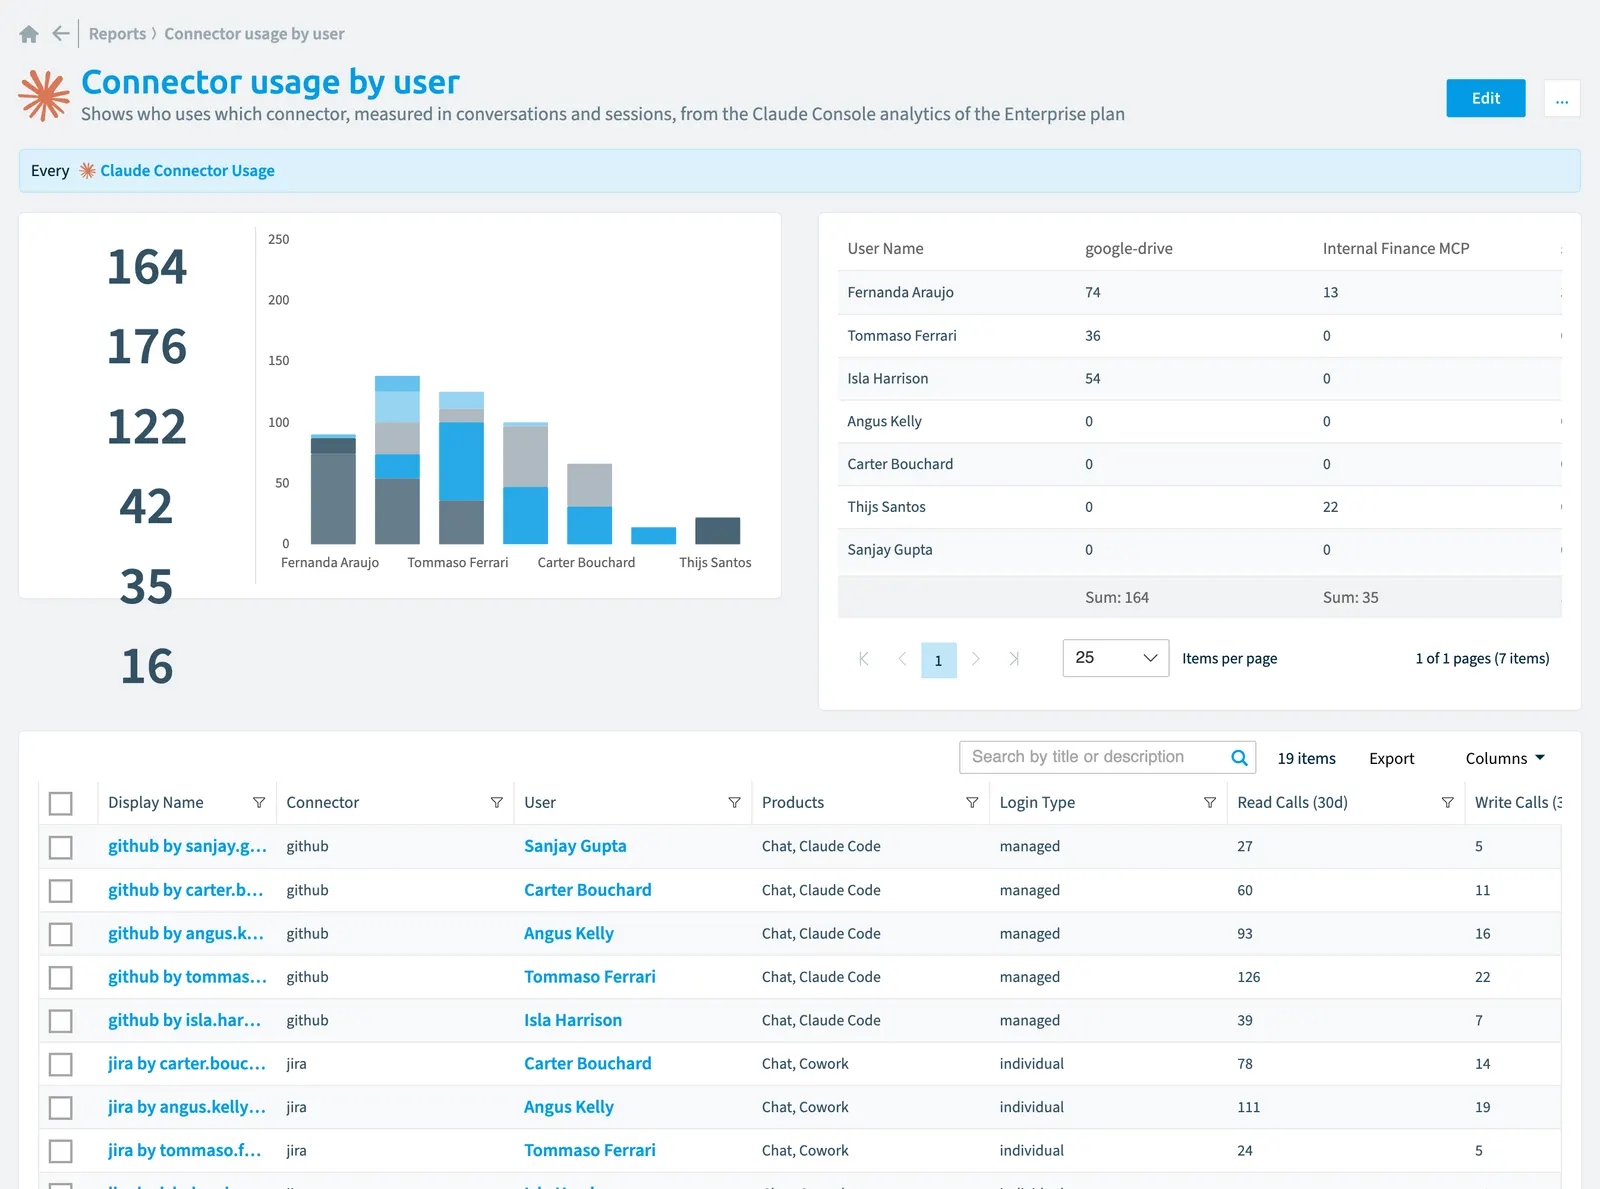This screenshot has width=1600, height=1189.
Task: Check the github by angus.k row checkbox
Action: 61,934
